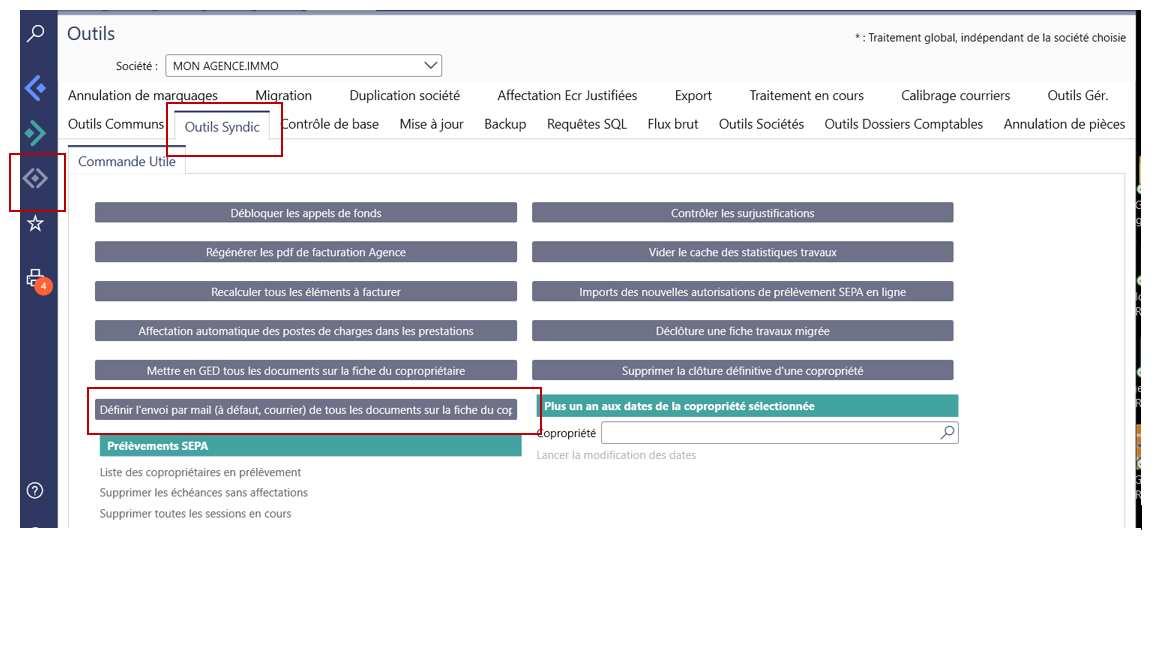Click the magnifier icon in the Copropriété field
Viewport: 1168px width, 662px height.
[x=947, y=432]
